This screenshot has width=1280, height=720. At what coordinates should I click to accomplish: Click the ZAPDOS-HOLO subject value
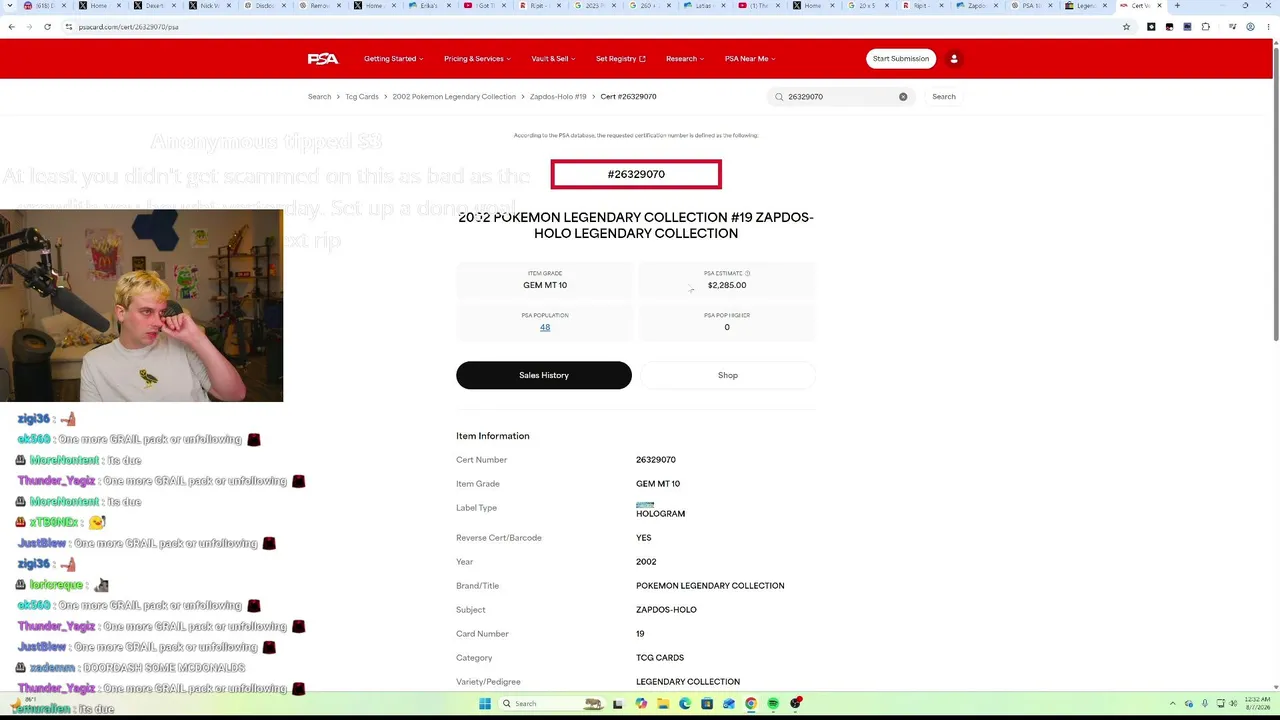tap(666, 610)
